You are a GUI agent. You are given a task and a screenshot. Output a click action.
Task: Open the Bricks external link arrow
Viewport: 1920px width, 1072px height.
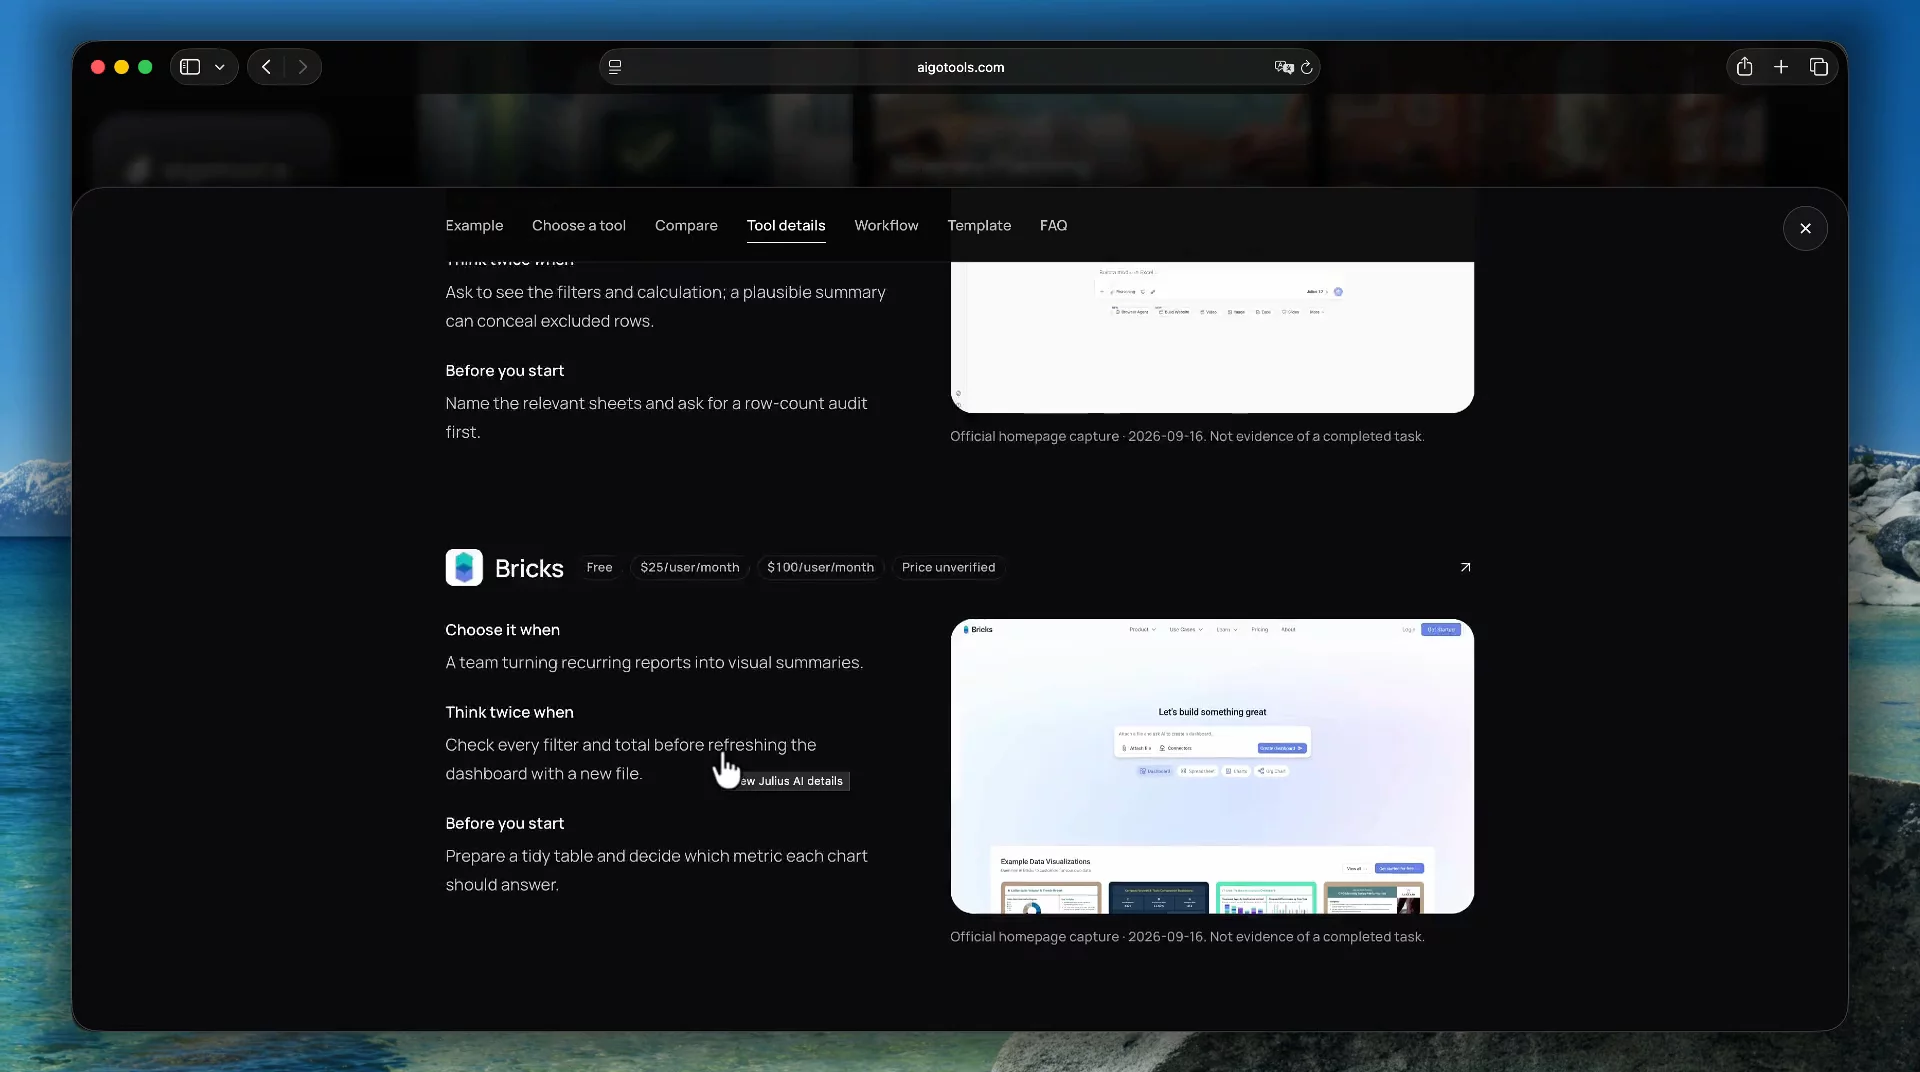pyautogui.click(x=1465, y=567)
